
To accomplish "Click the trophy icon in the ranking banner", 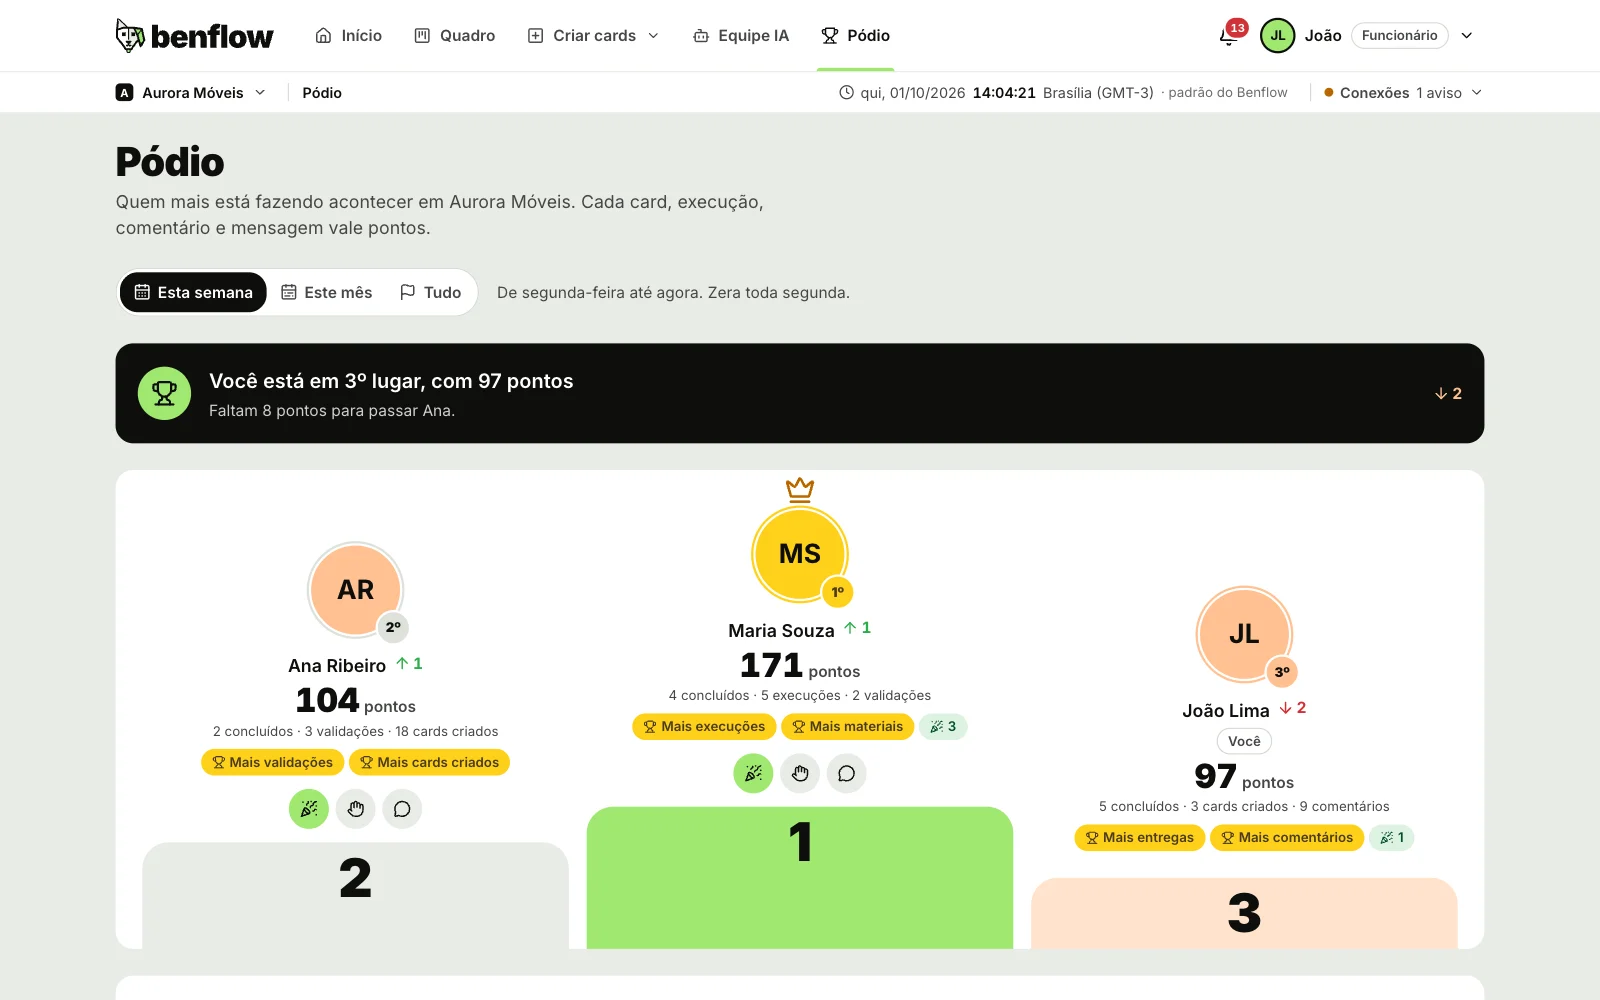I will [164, 393].
